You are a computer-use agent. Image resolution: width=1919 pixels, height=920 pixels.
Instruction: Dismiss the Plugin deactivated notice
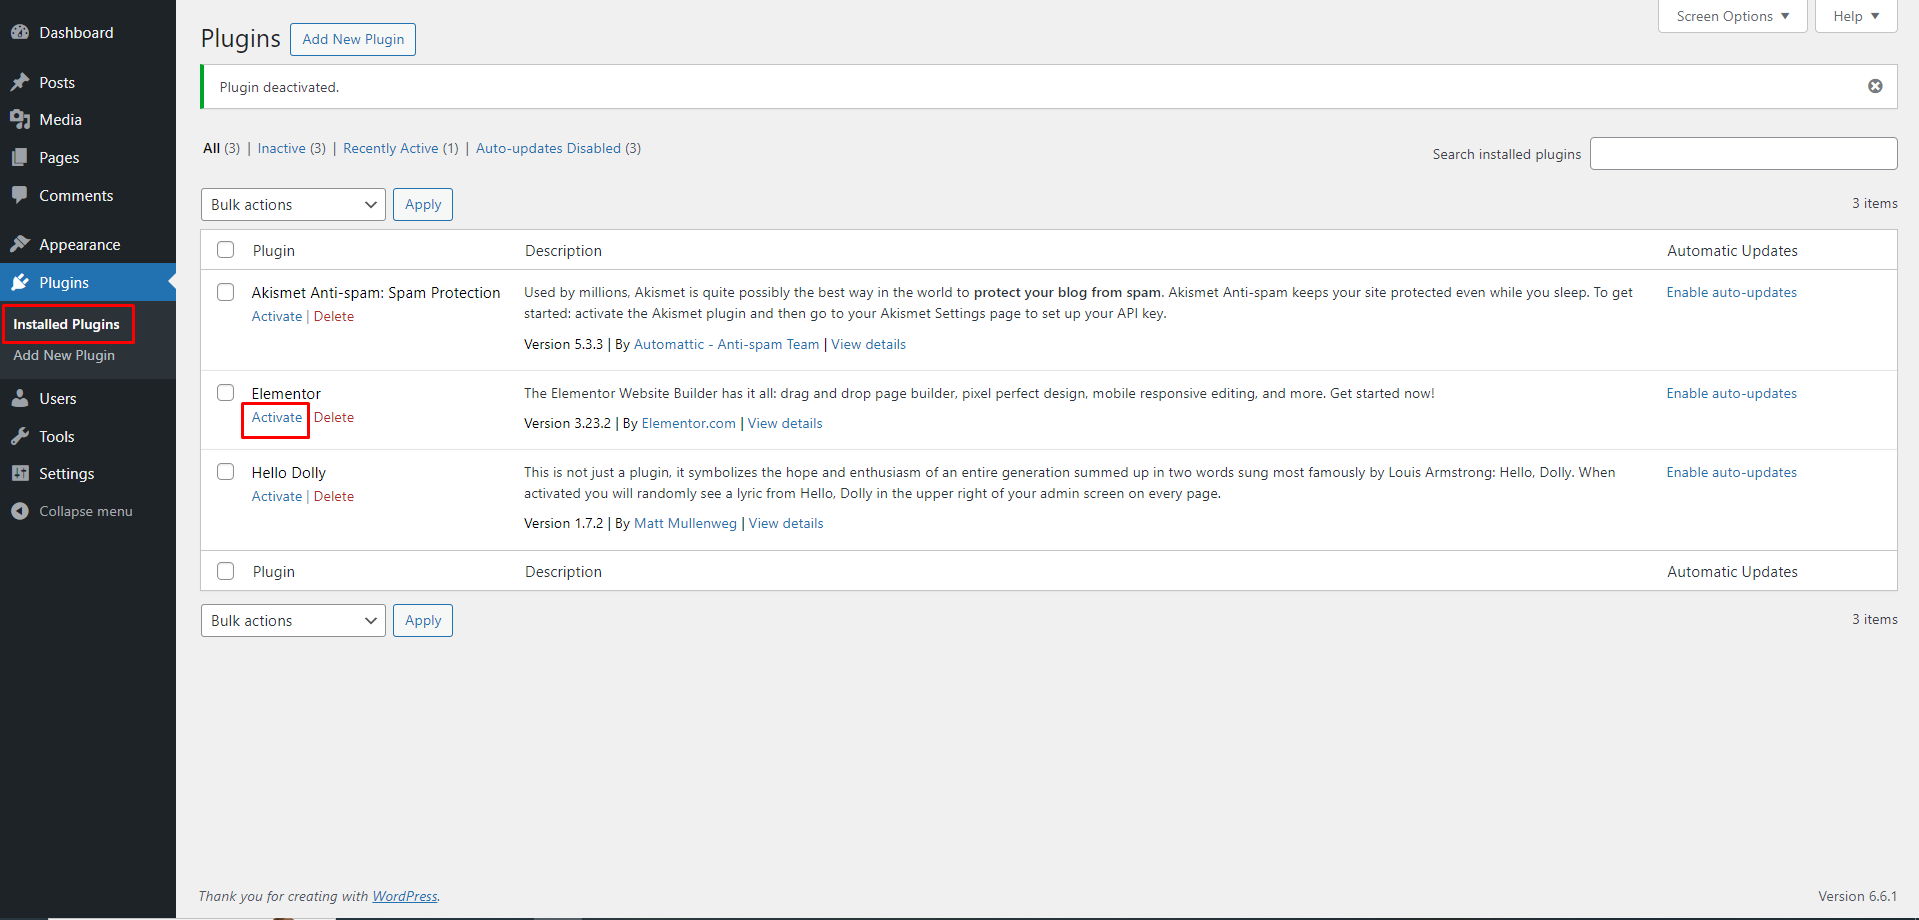click(x=1875, y=86)
